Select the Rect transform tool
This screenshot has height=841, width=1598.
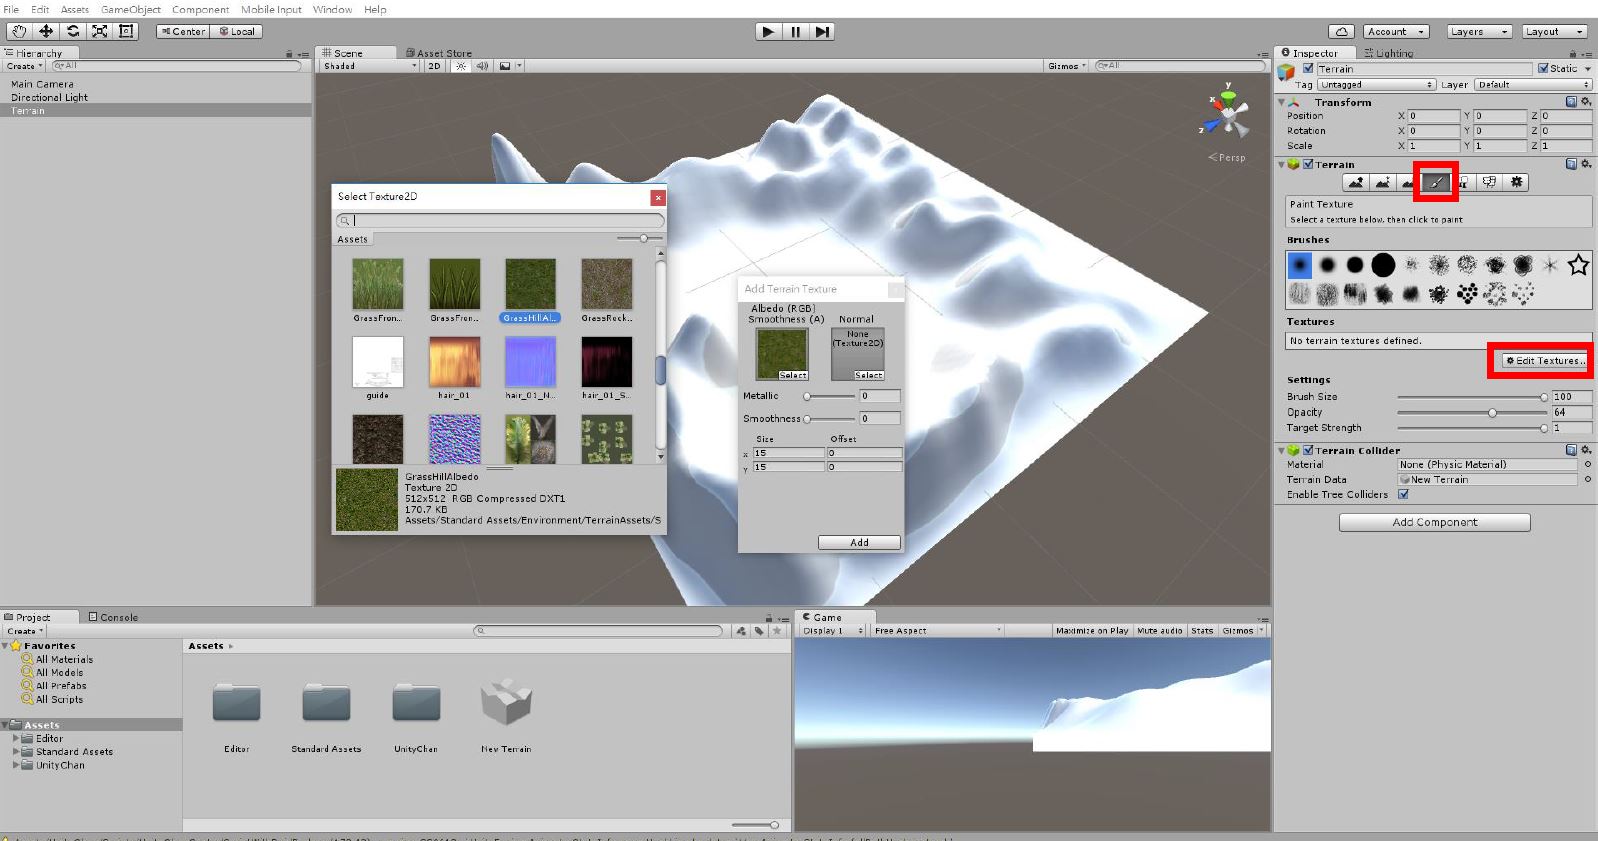pyautogui.click(x=126, y=31)
